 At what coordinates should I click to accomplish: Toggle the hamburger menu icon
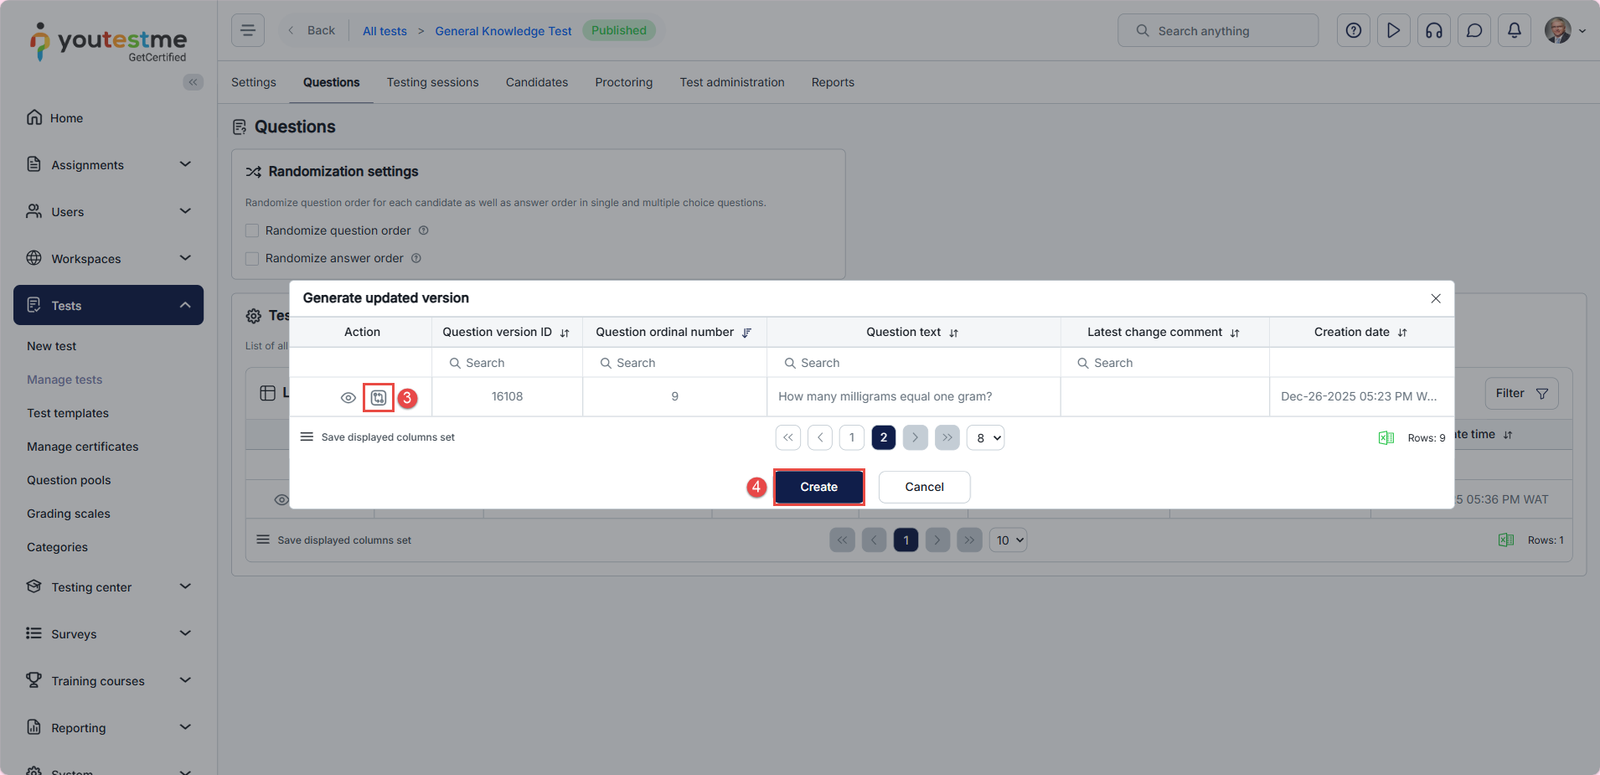(x=248, y=31)
